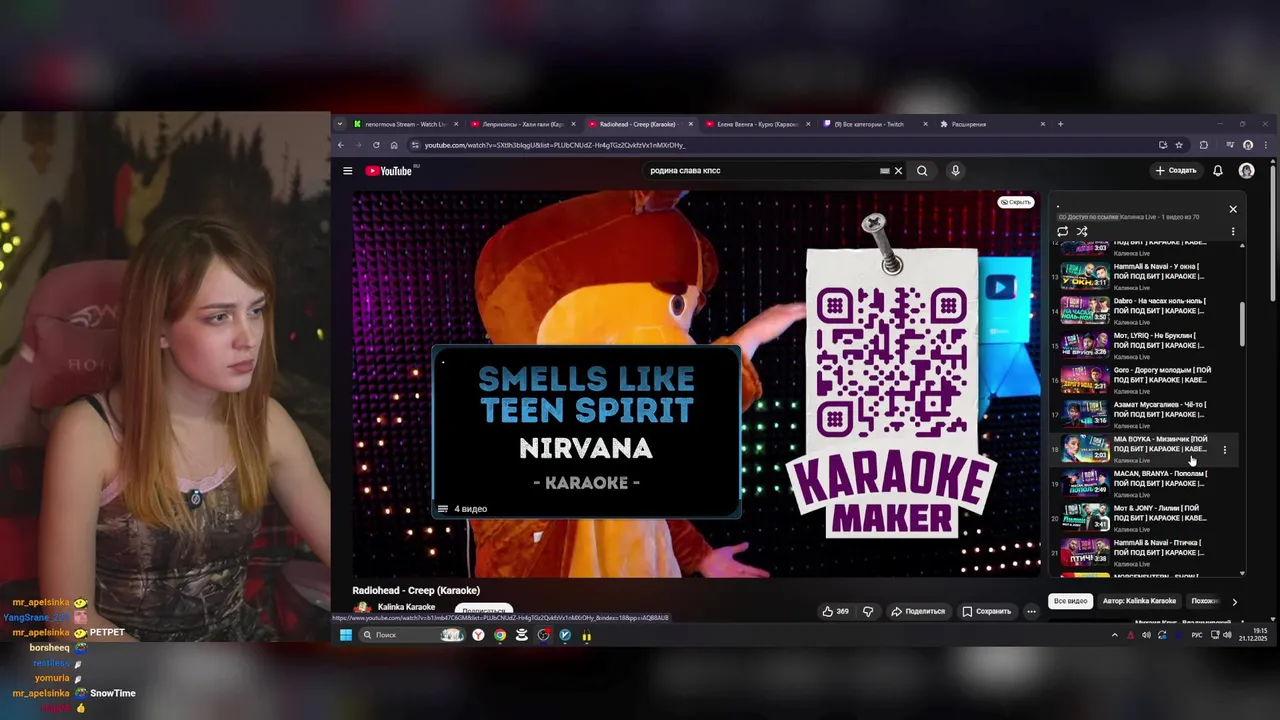Dislike the Creep karaoke video
The width and height of the screenshot is (1280, 720).
point(868,611)
